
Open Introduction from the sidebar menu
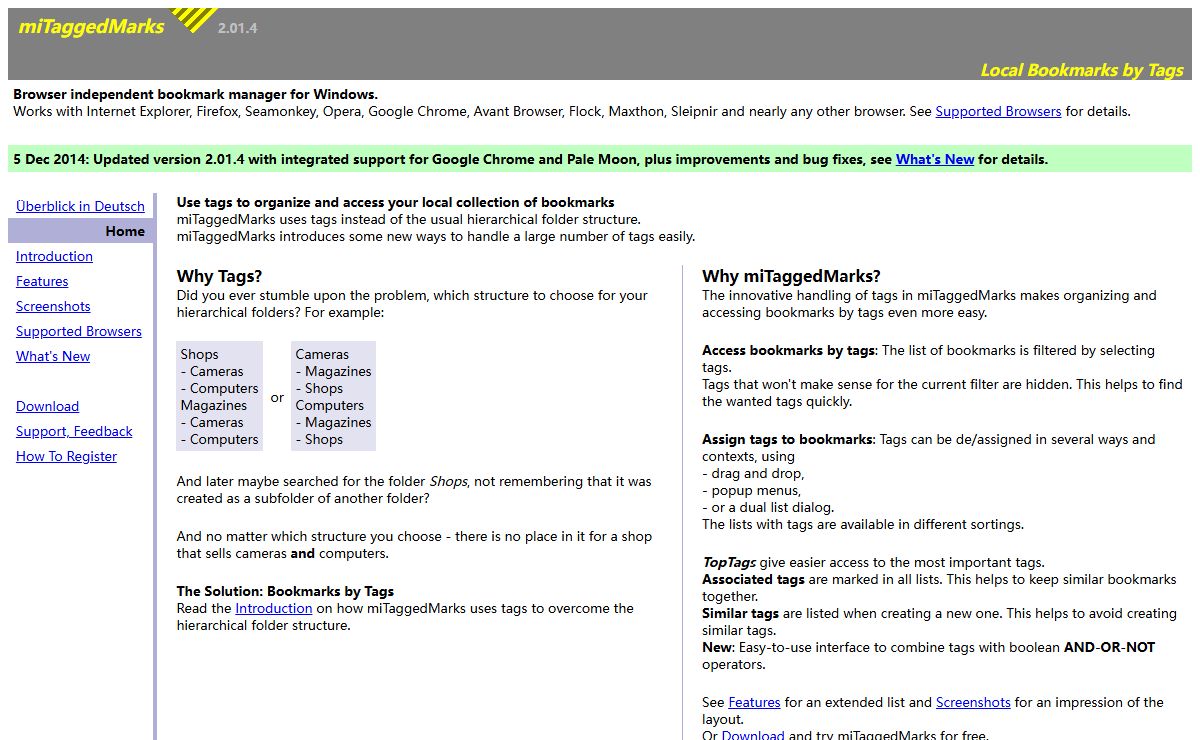(54, 256)
